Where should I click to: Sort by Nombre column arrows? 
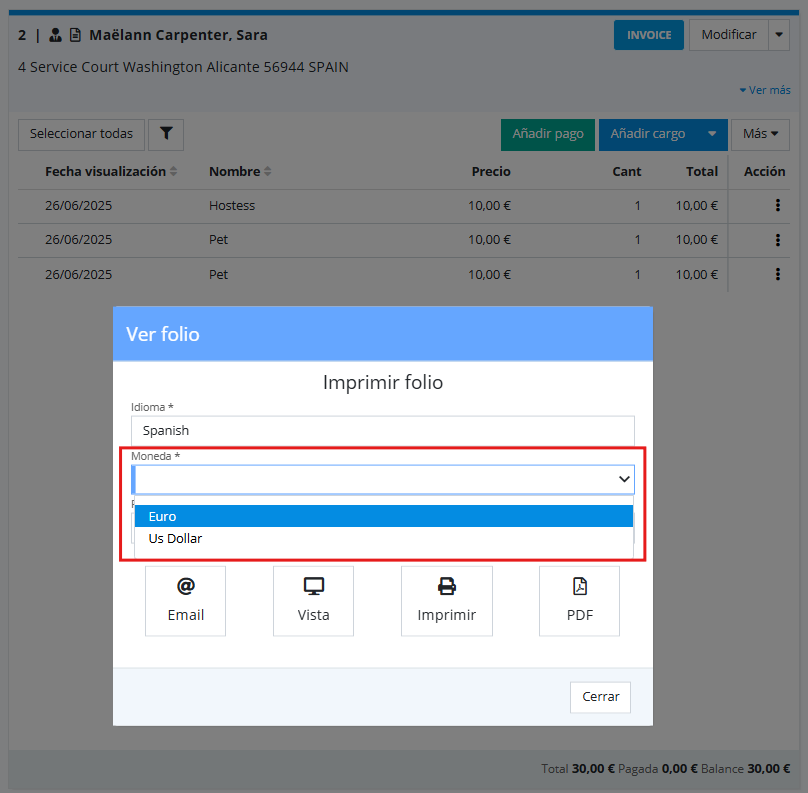[x=267, y=172]
